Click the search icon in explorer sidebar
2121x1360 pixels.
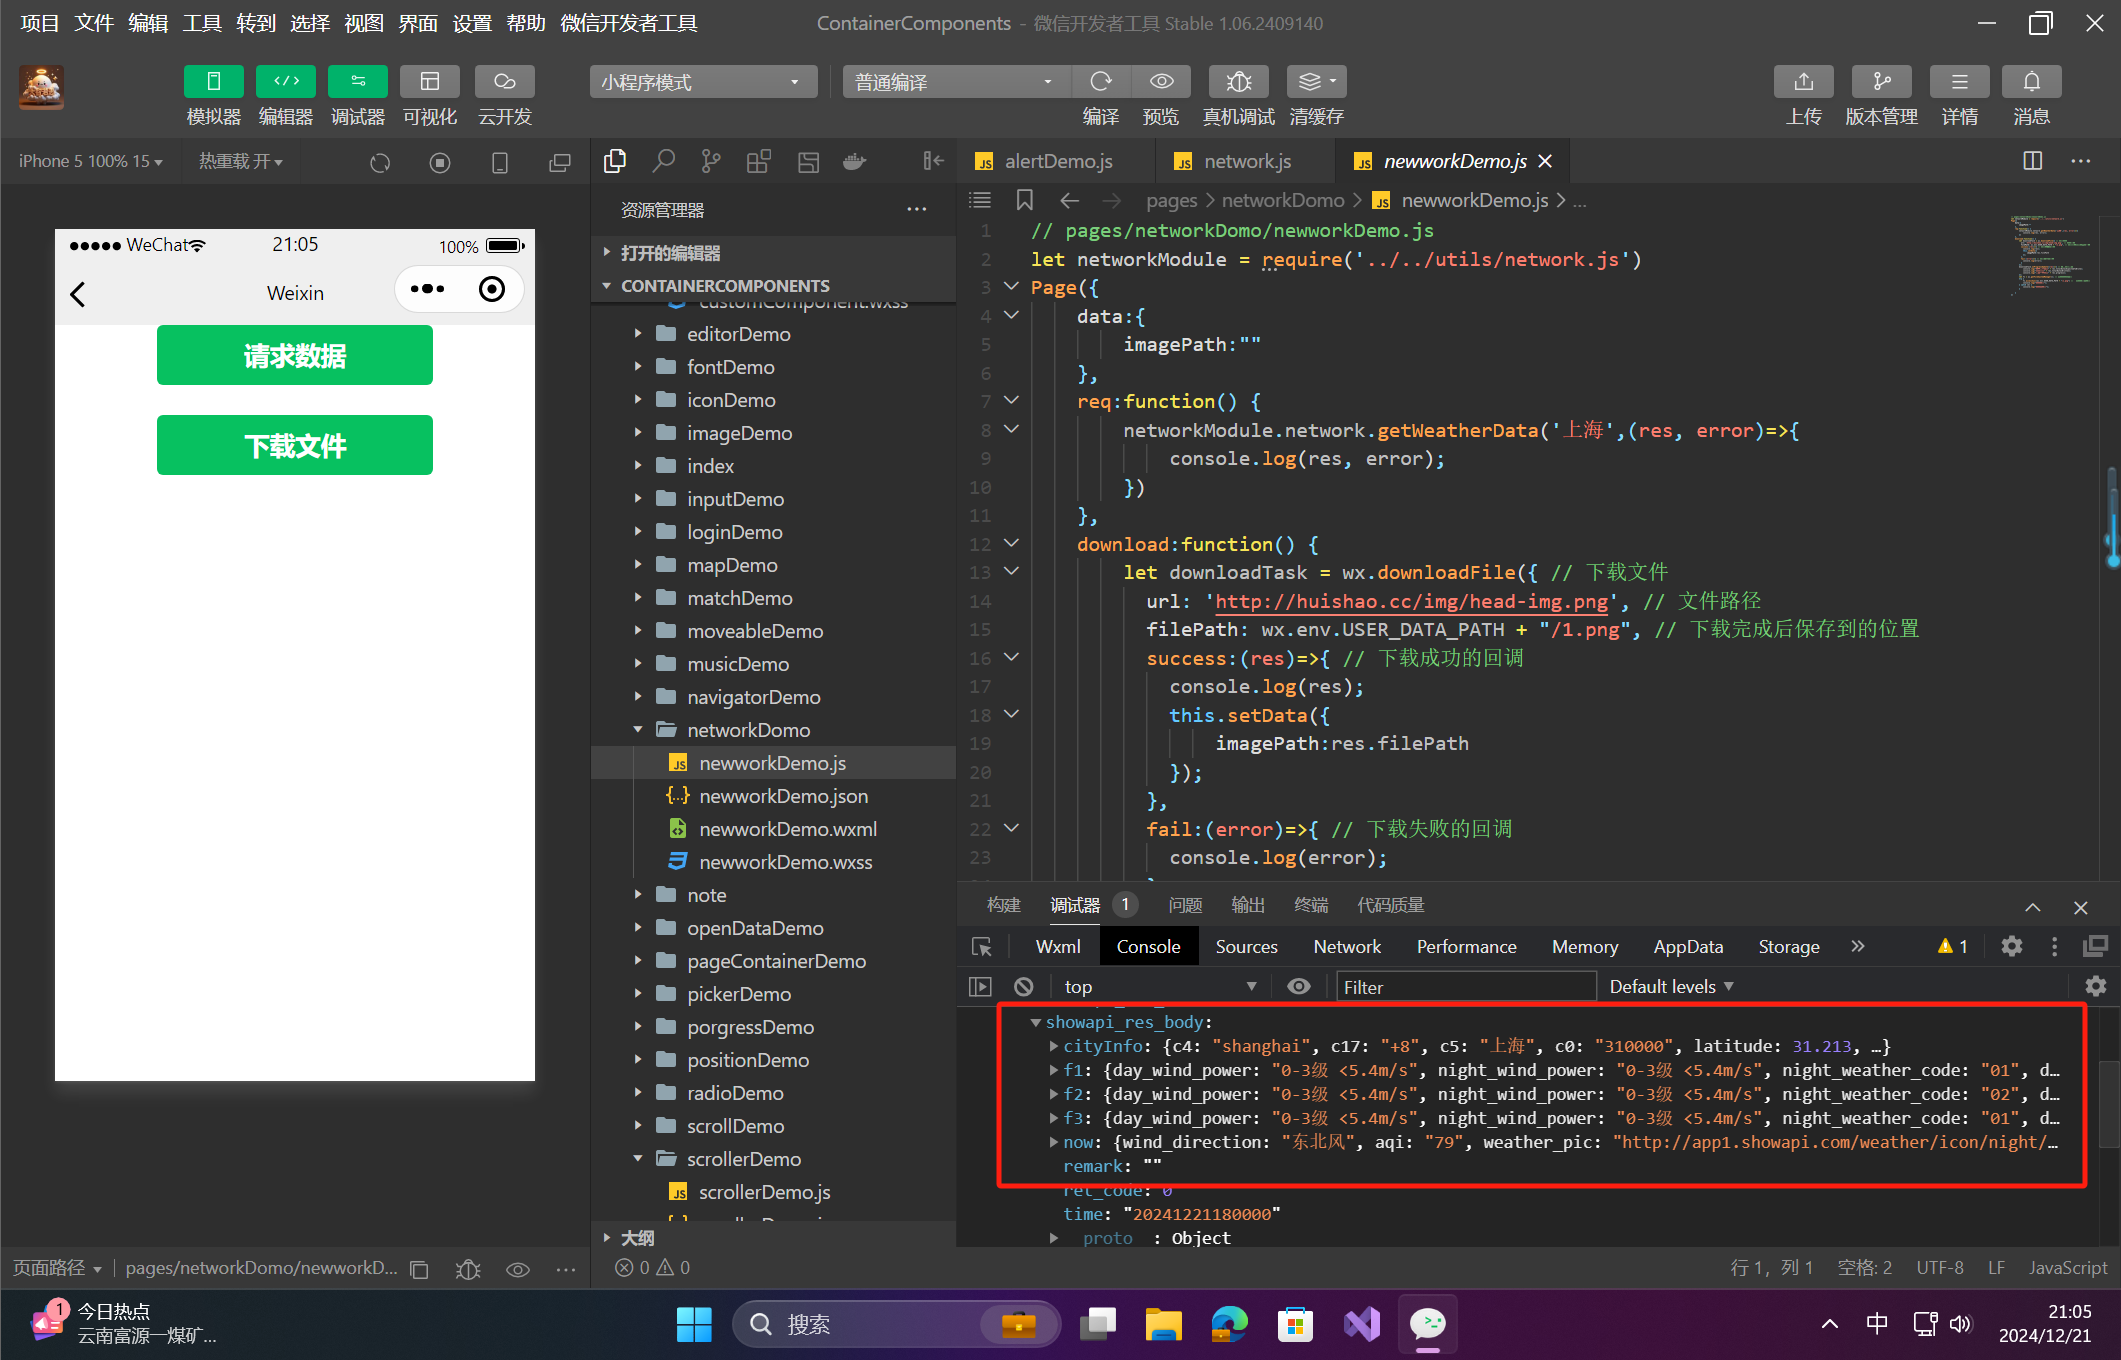(x=663, y=161)
